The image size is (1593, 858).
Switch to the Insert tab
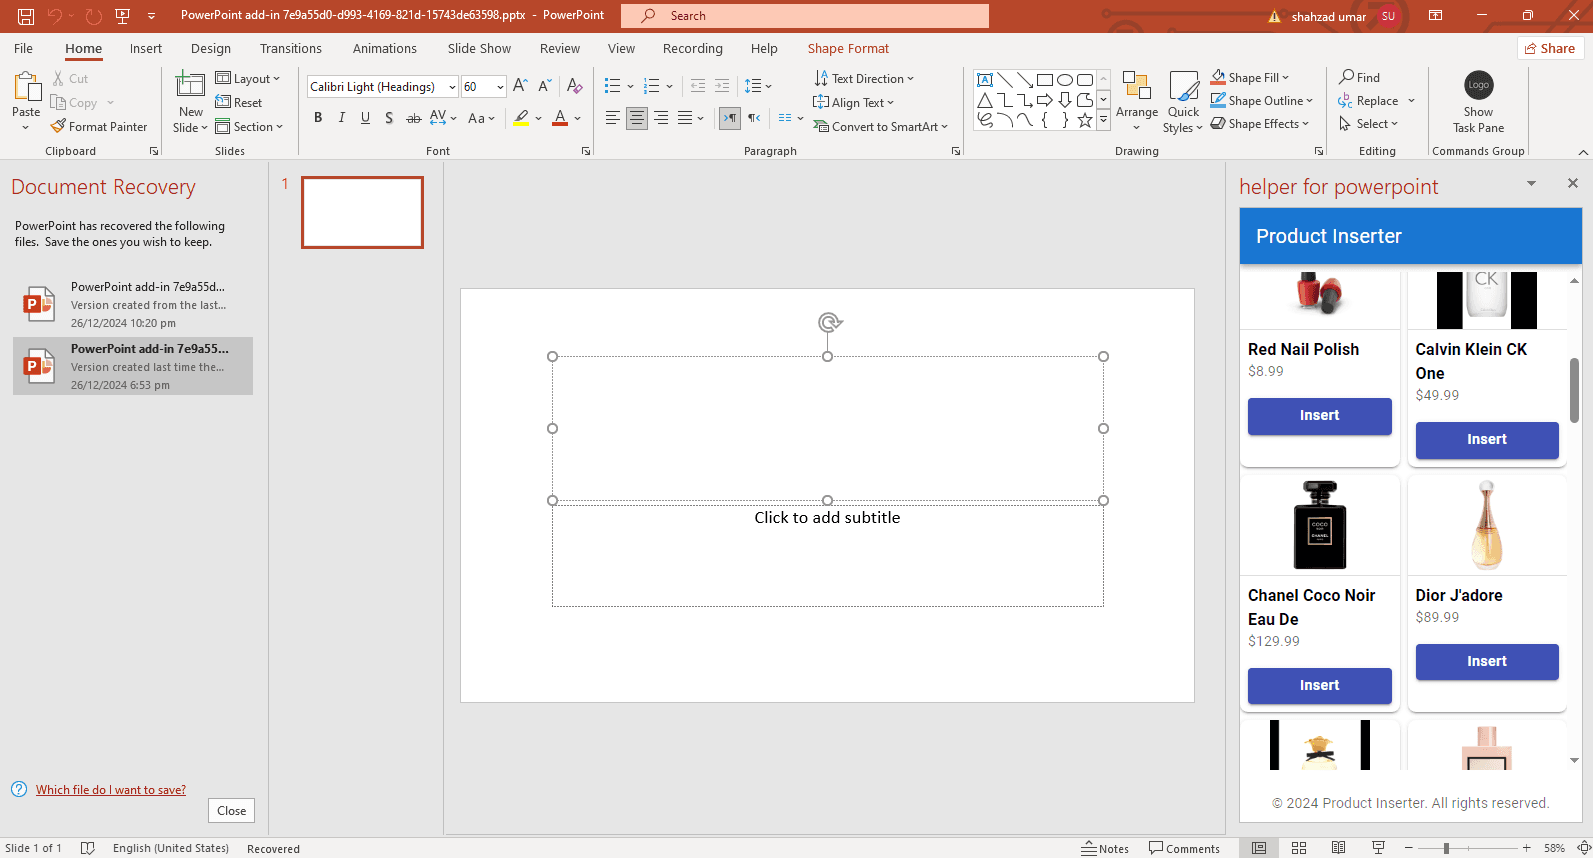(146, 48)
